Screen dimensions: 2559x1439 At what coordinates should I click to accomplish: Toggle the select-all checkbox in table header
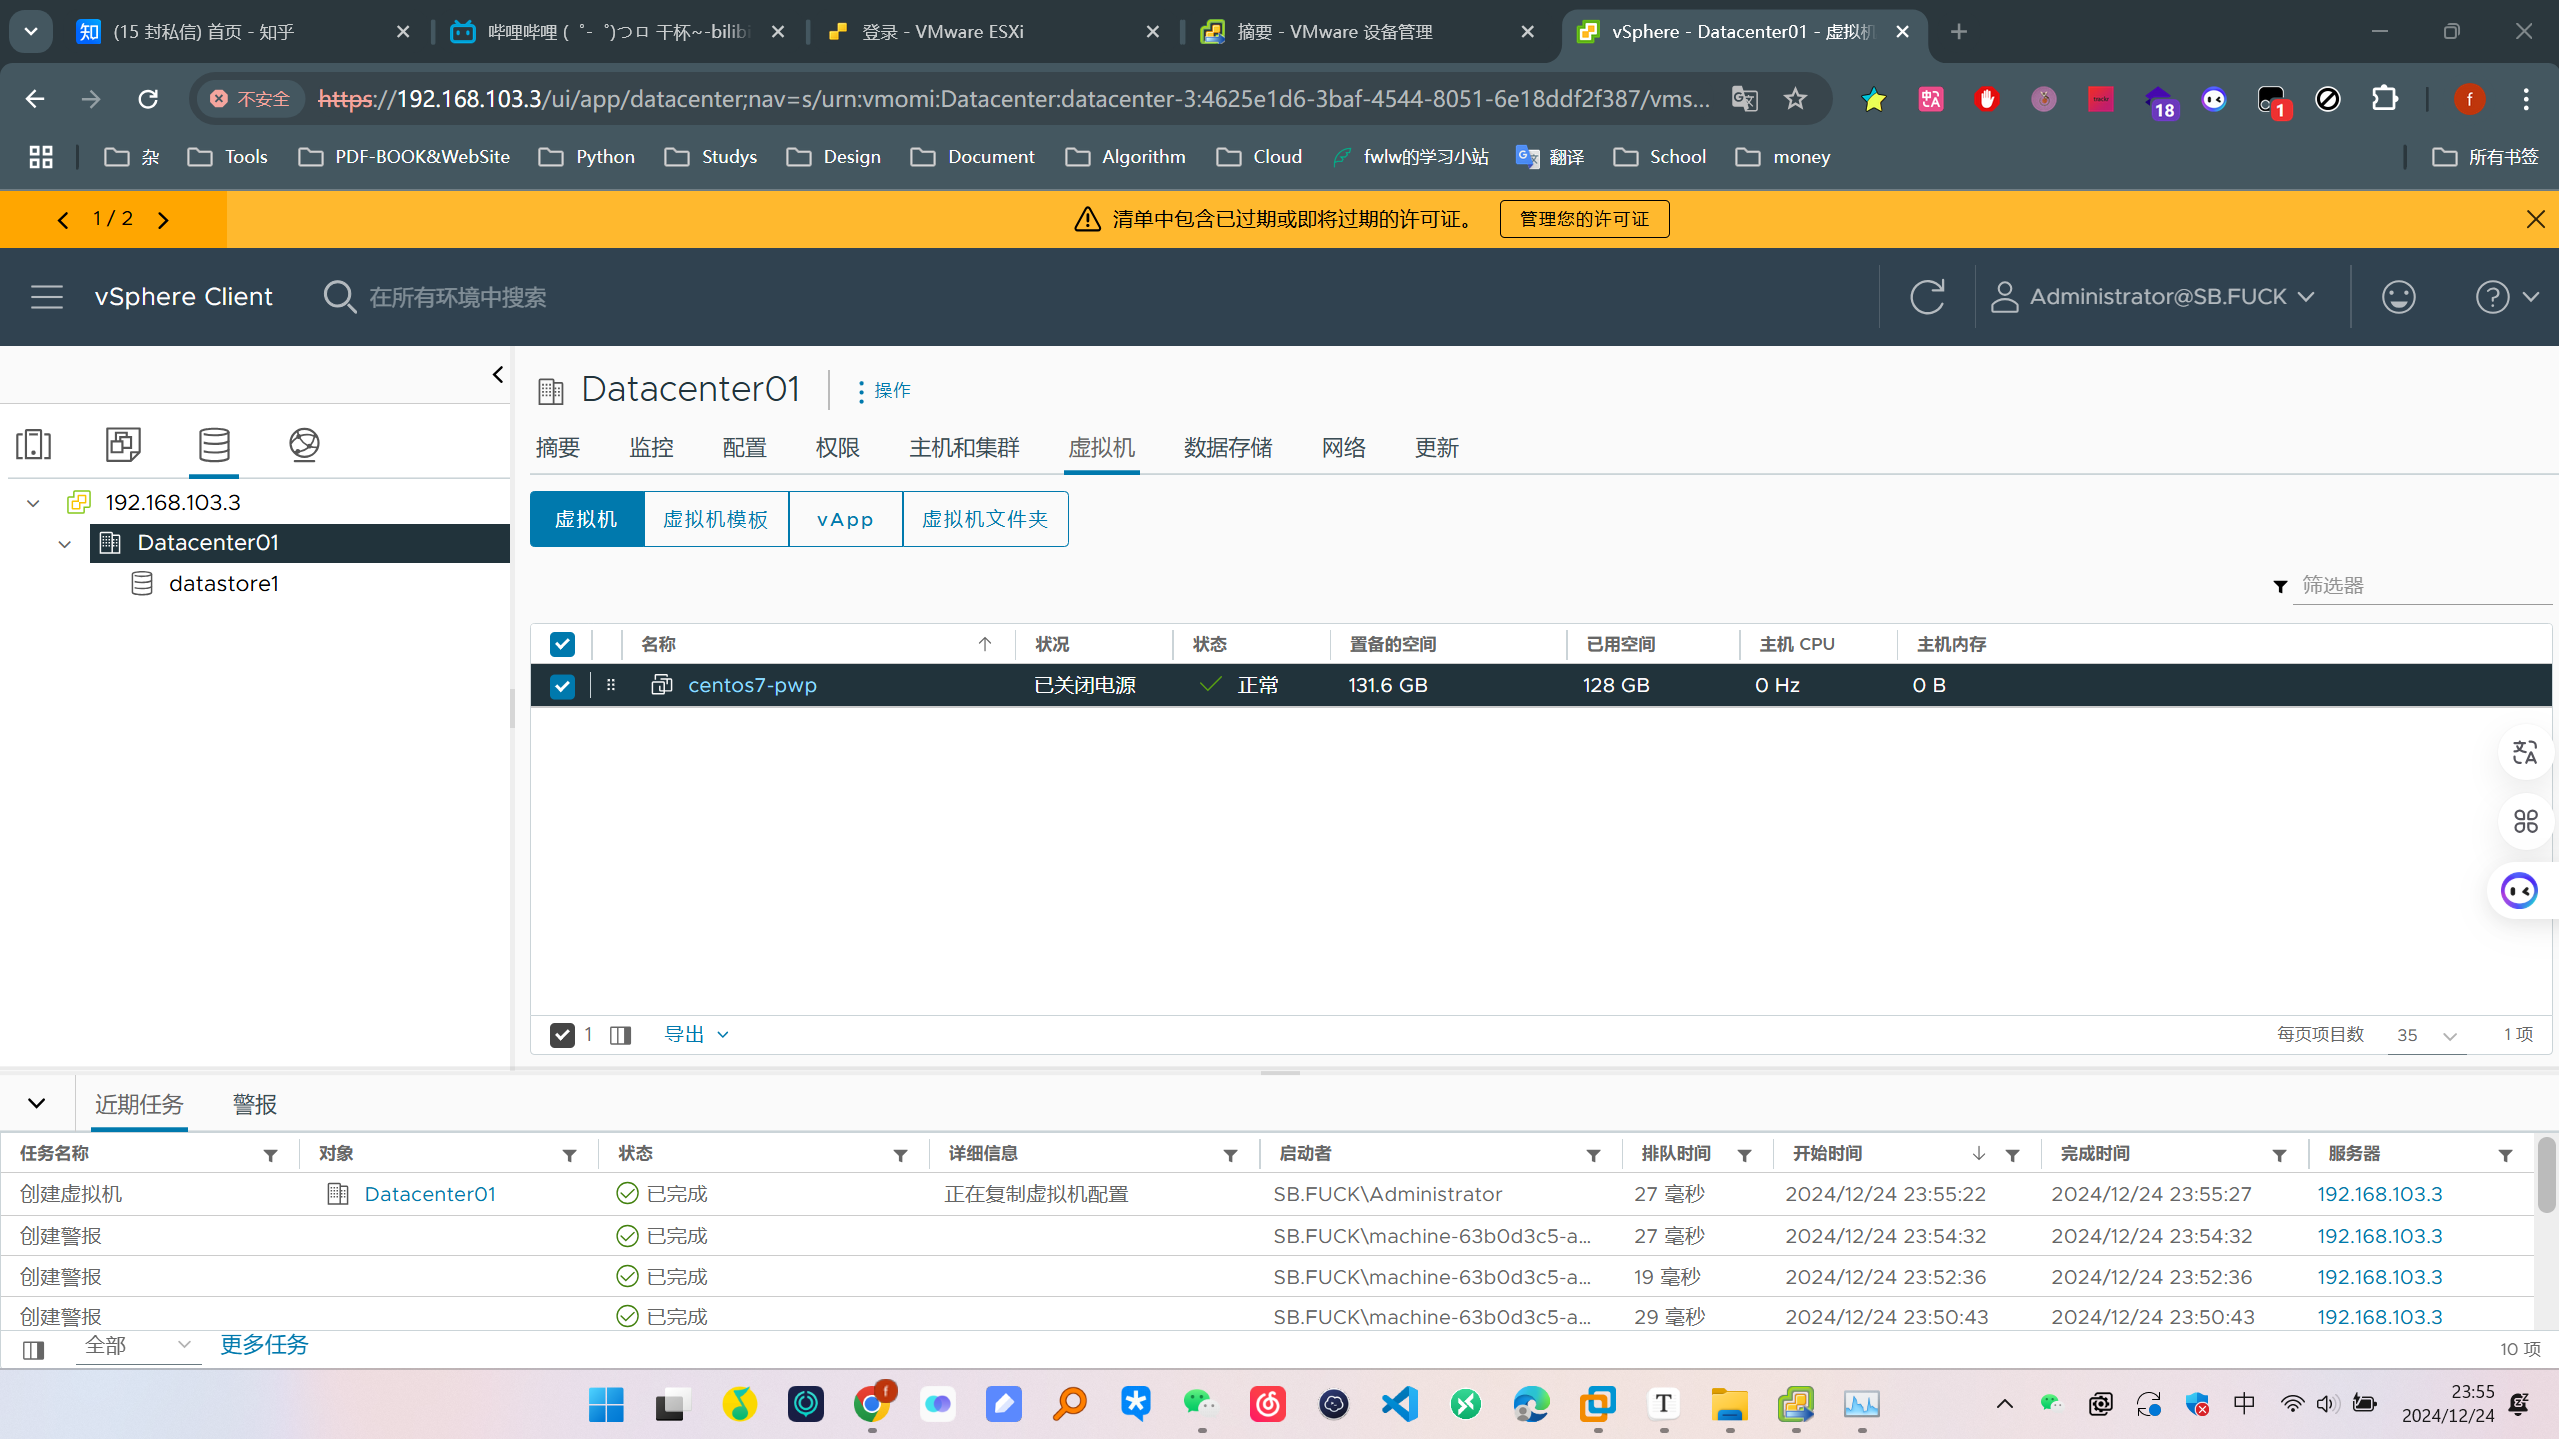[x=562, y=644]
